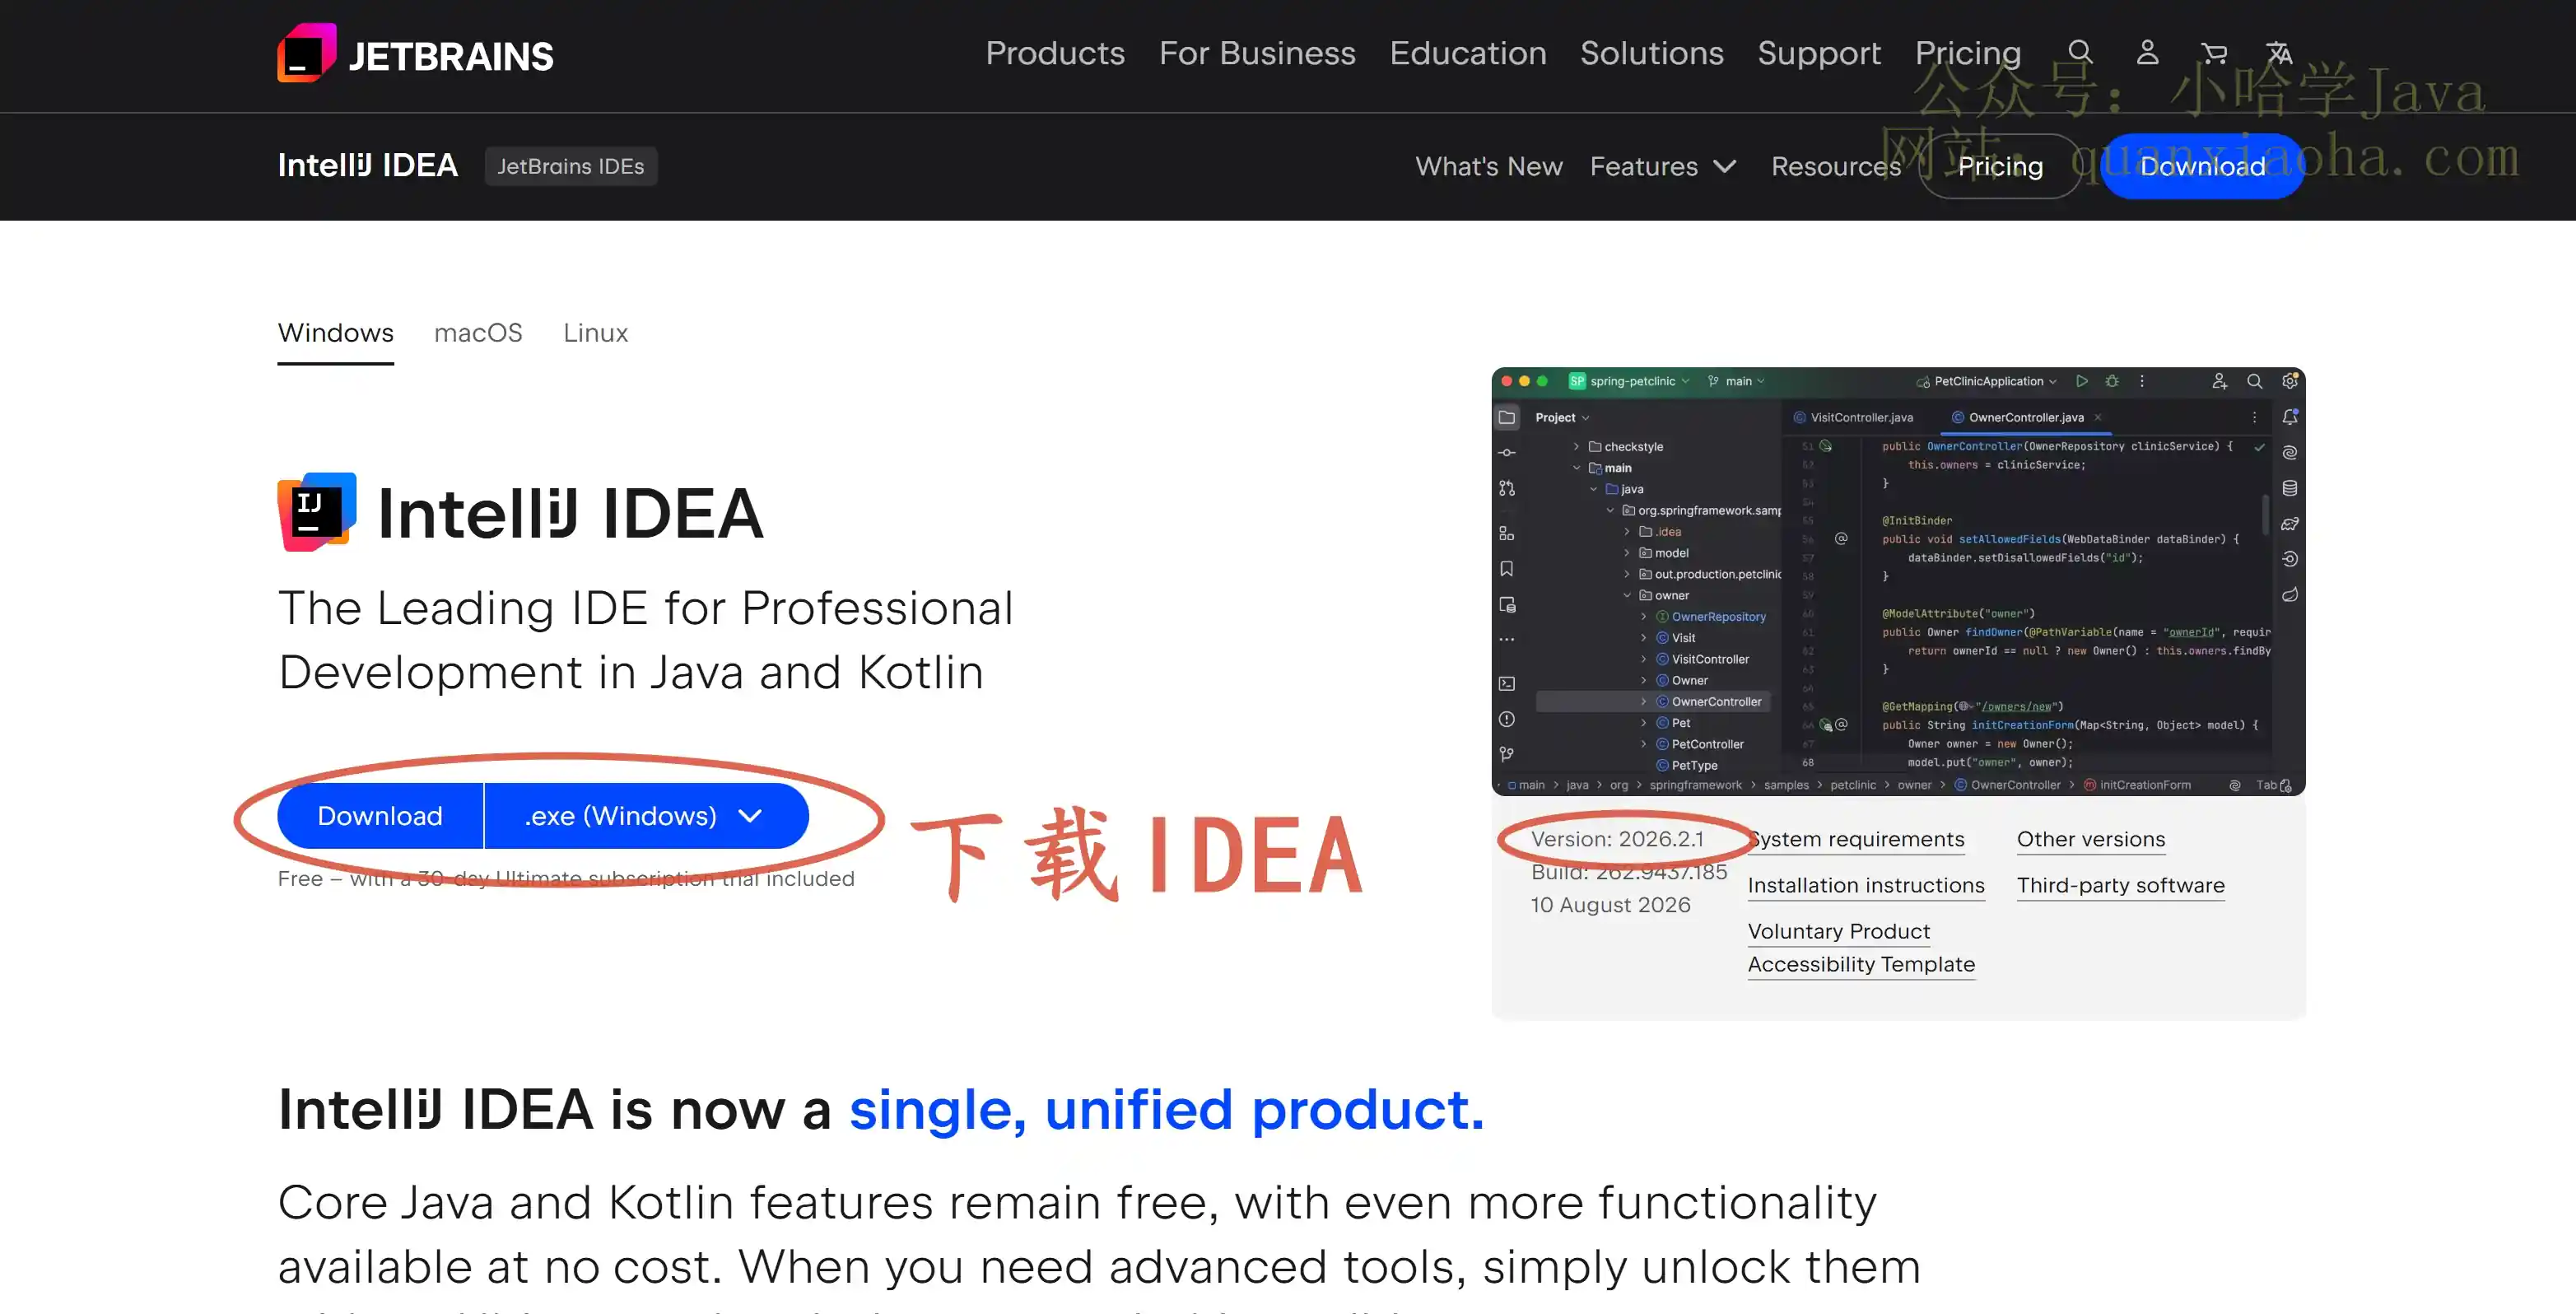Select OwnerRepository in project tree
This screenshot has height=1314, width=2576.
(1718, 617)
